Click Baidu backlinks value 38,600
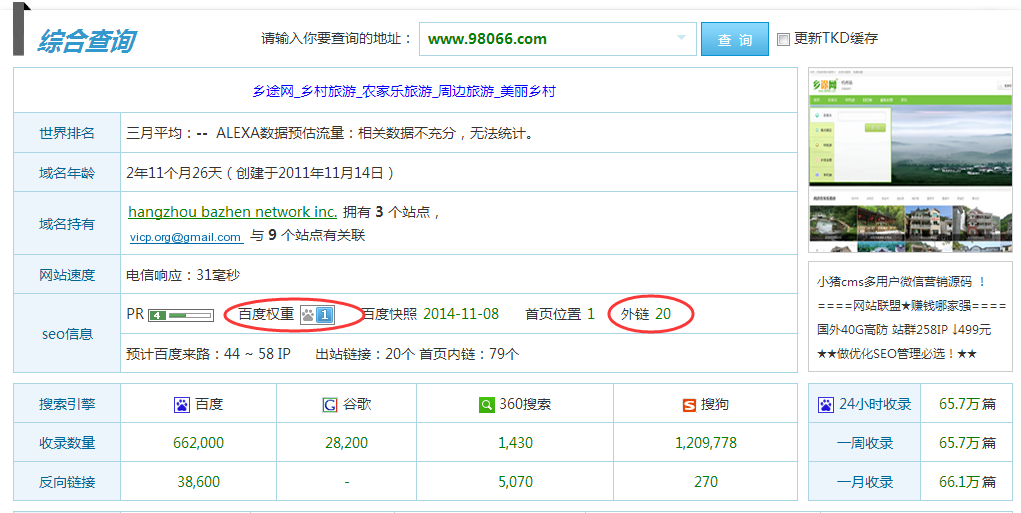The height and width of the screenshot is (513, 1021). point(198,482)
